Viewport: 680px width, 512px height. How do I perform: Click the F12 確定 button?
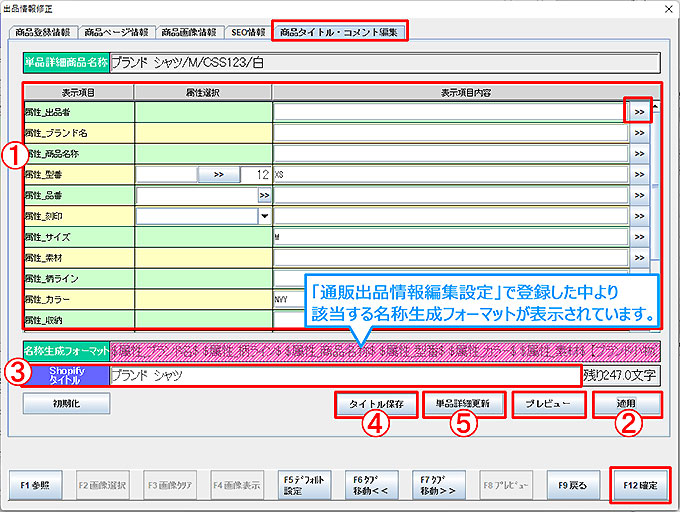(641, 486)
